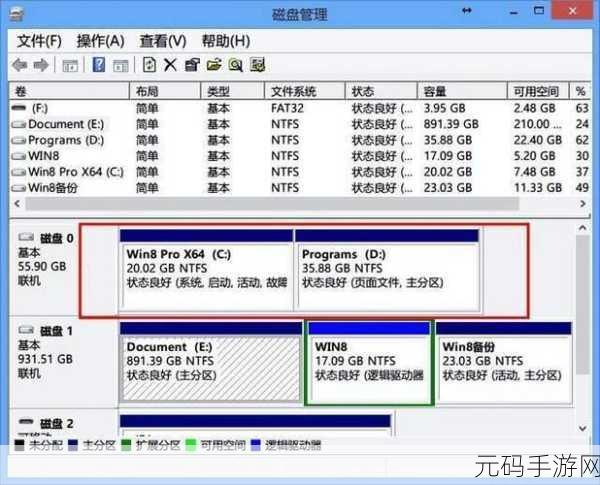Click the horizontal scrollbar of the volume list
This screenshot has height=485, width=600.
(272, 204)
